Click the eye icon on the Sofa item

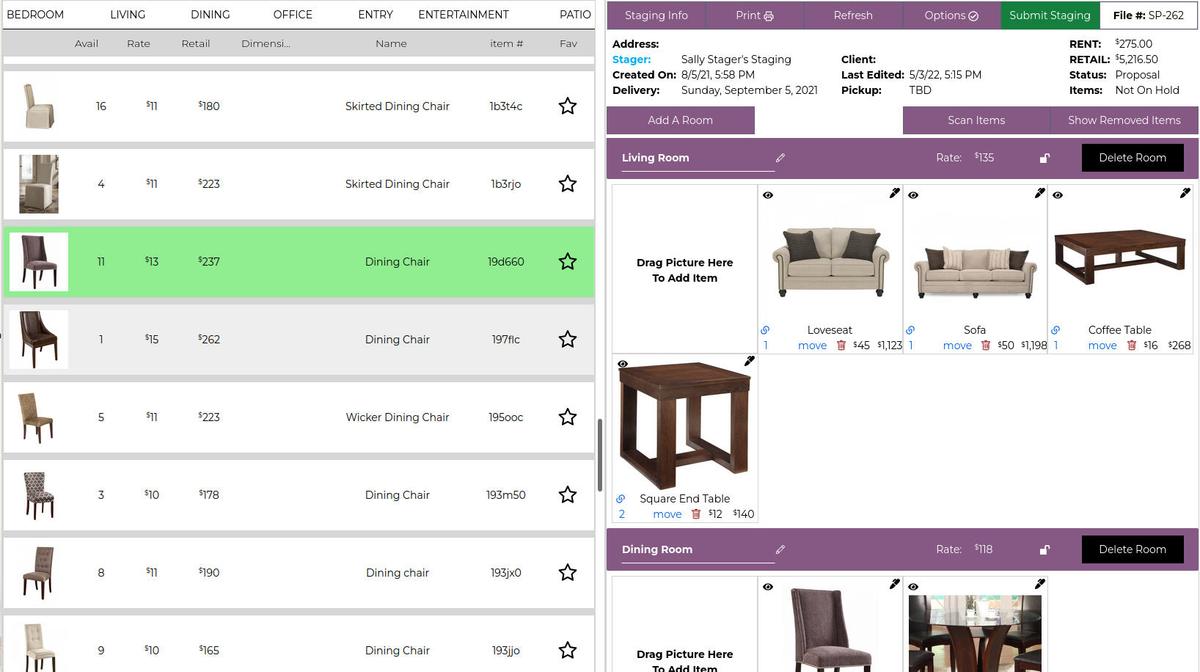coord(912,194)
